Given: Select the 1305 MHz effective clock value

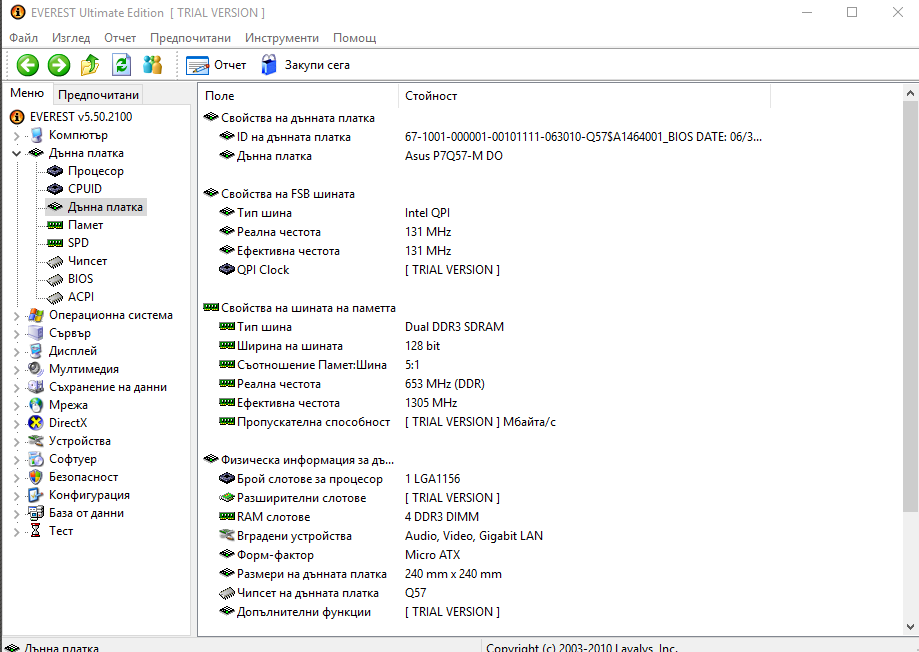Looking at the screenshot, I should (x=431, y=403).
